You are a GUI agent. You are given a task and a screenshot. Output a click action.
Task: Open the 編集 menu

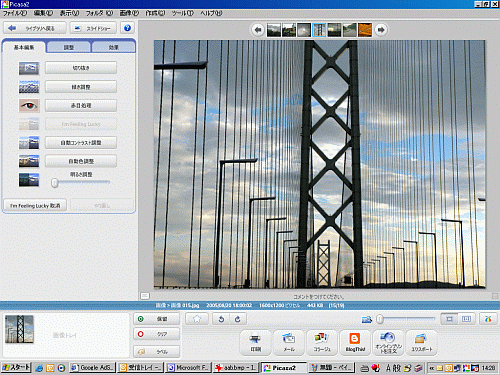[43, 13]
